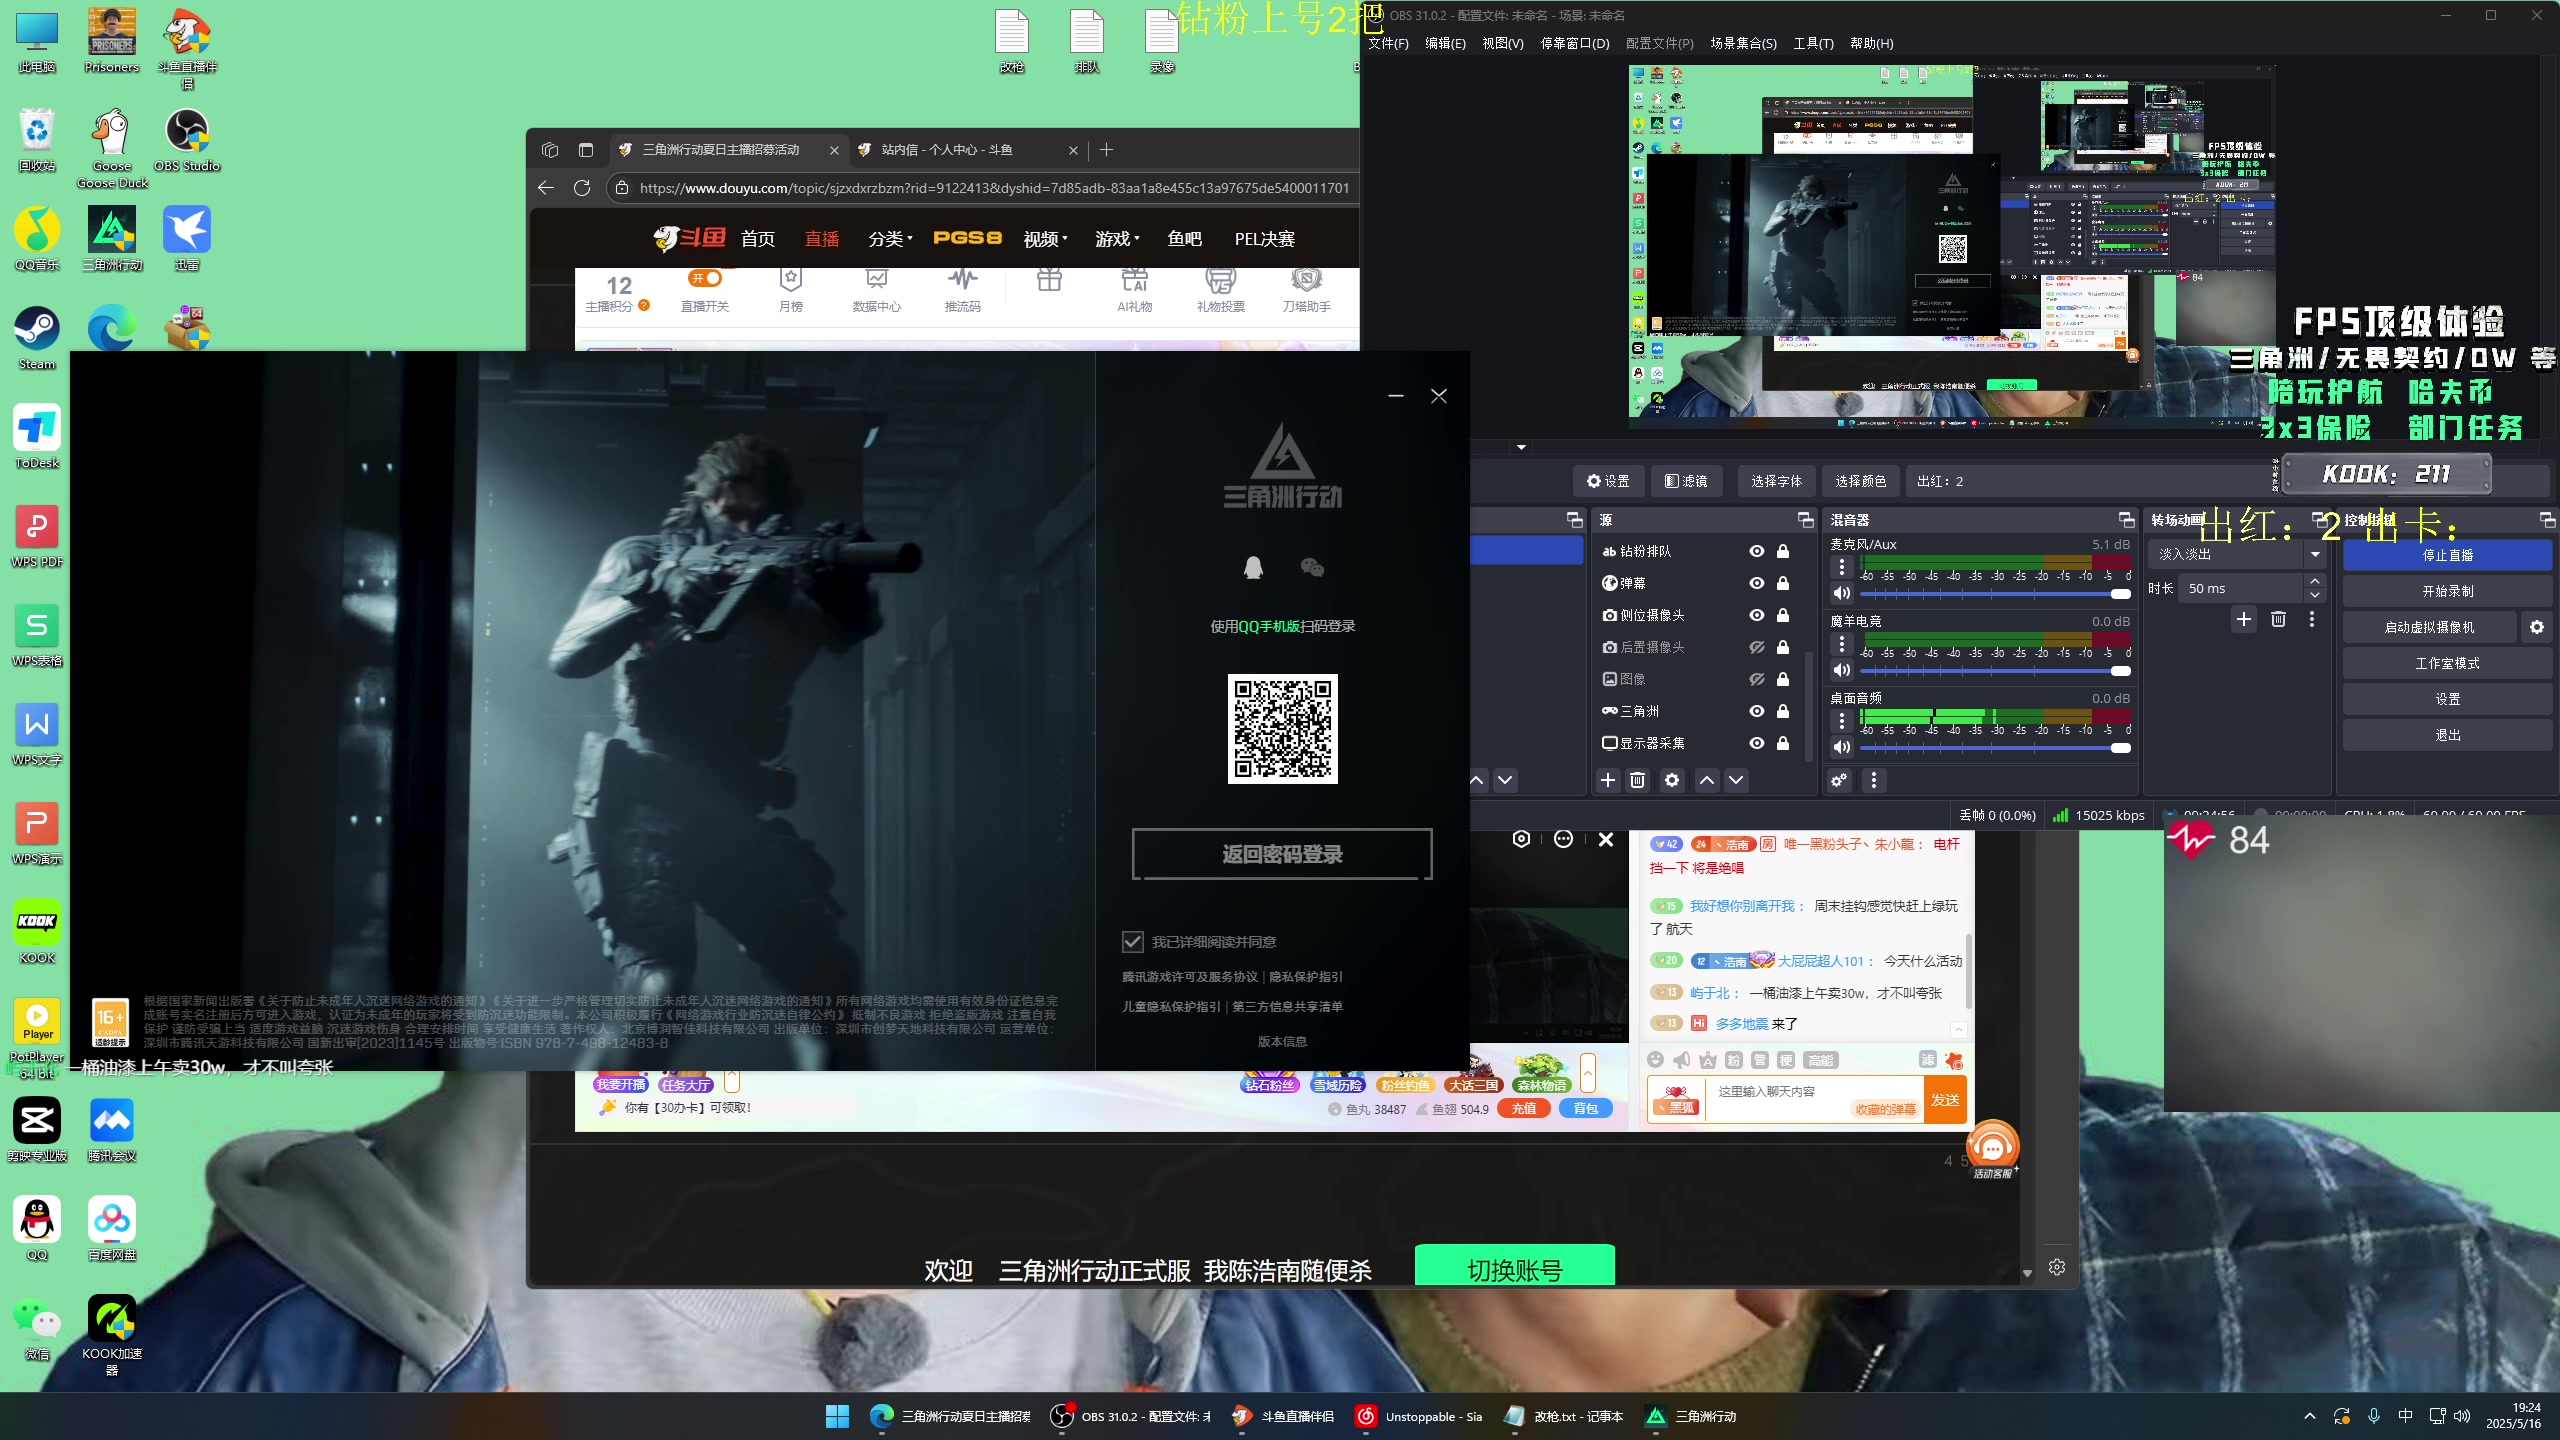Click 返回密码登录 in game launcher
The width and height of the screenshot is (2560, 1440).
coord(1282,854)
